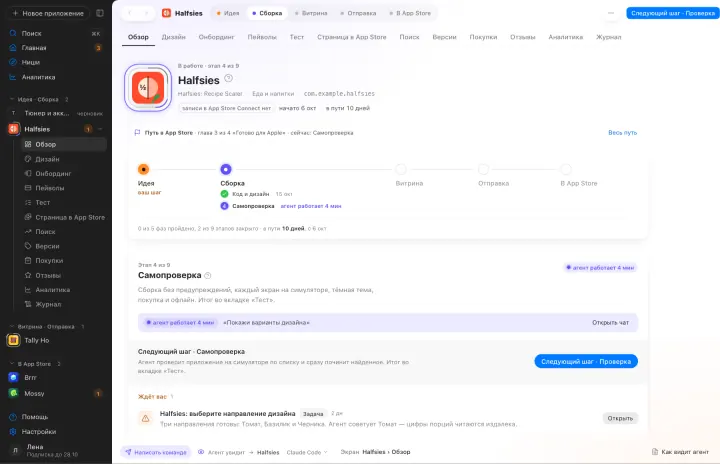Click top-right Следующий шаг · Проверка button

[673, 13]
